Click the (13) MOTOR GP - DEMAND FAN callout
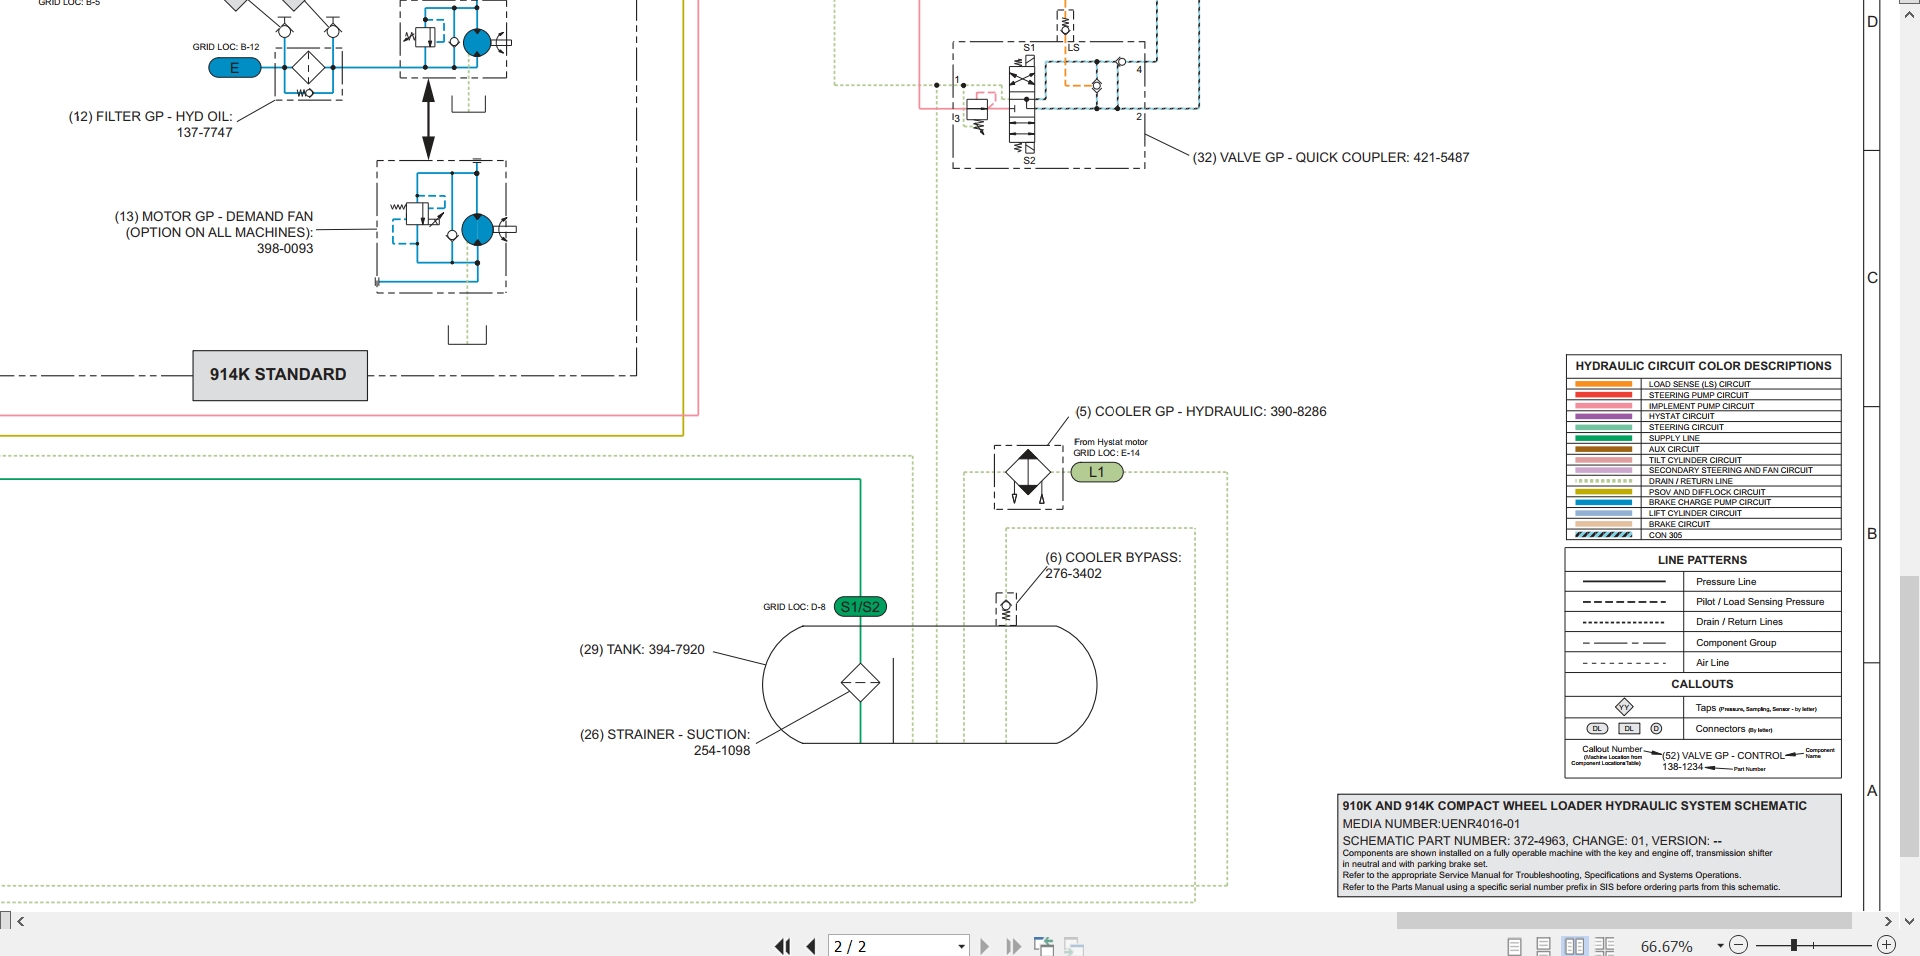 pyautogui.click(x=214, y=232)
